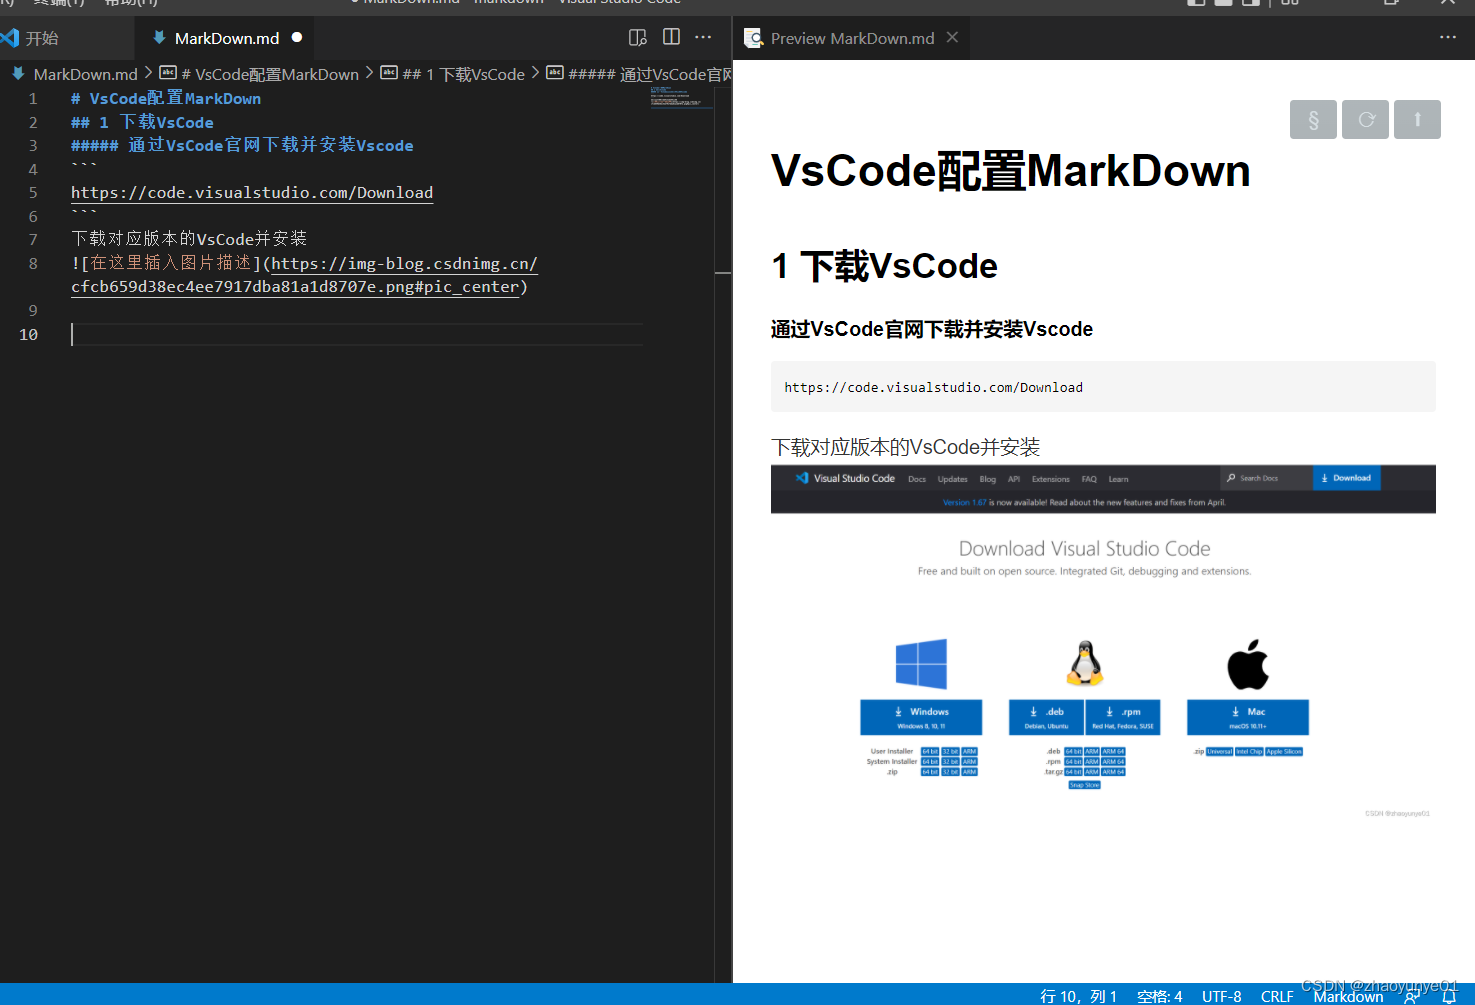Click 行 10, 列 1 go-to-line indicator

point(1078,996)
